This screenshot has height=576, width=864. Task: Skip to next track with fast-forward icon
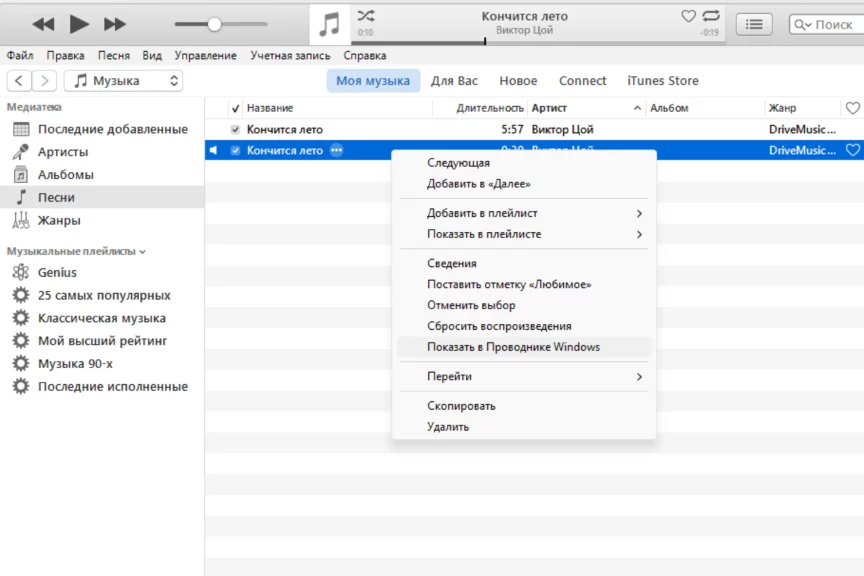[x=115, y=24]
